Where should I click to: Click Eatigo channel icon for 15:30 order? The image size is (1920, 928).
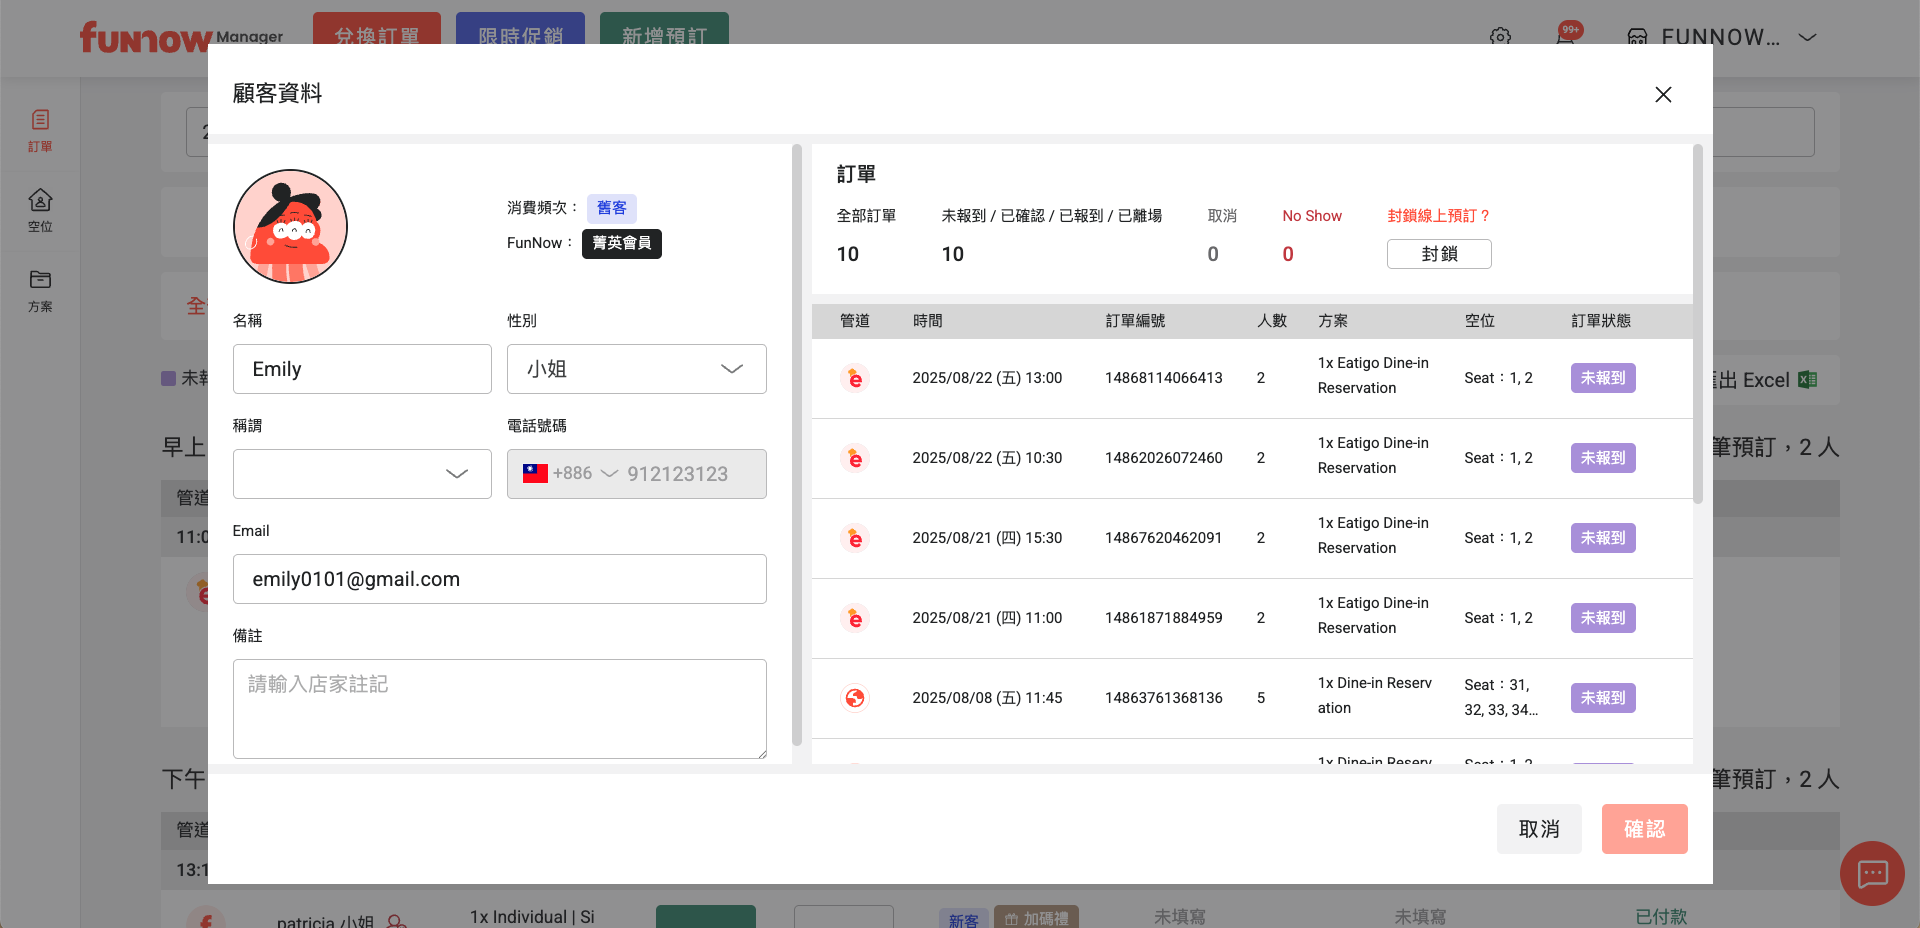tap(855, 539)
